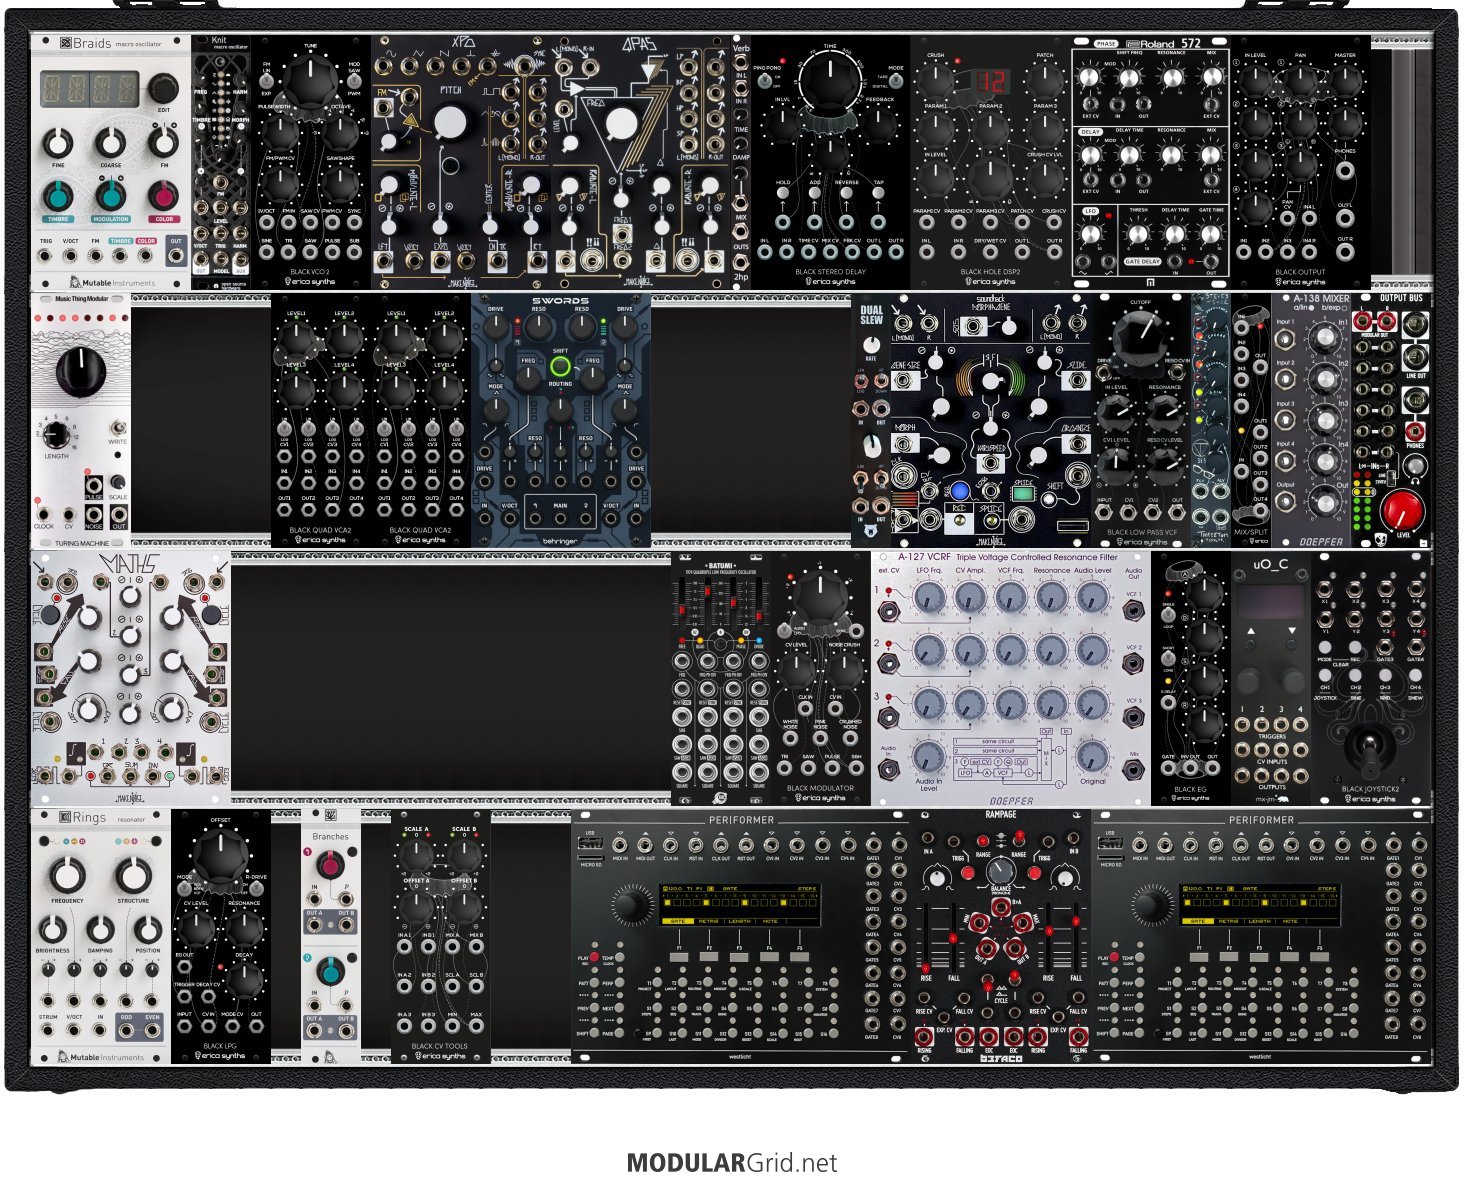Flip the Black LPG MODE switch
The height and width of the screenshot is (1184, 1466).
pos(184,888)
